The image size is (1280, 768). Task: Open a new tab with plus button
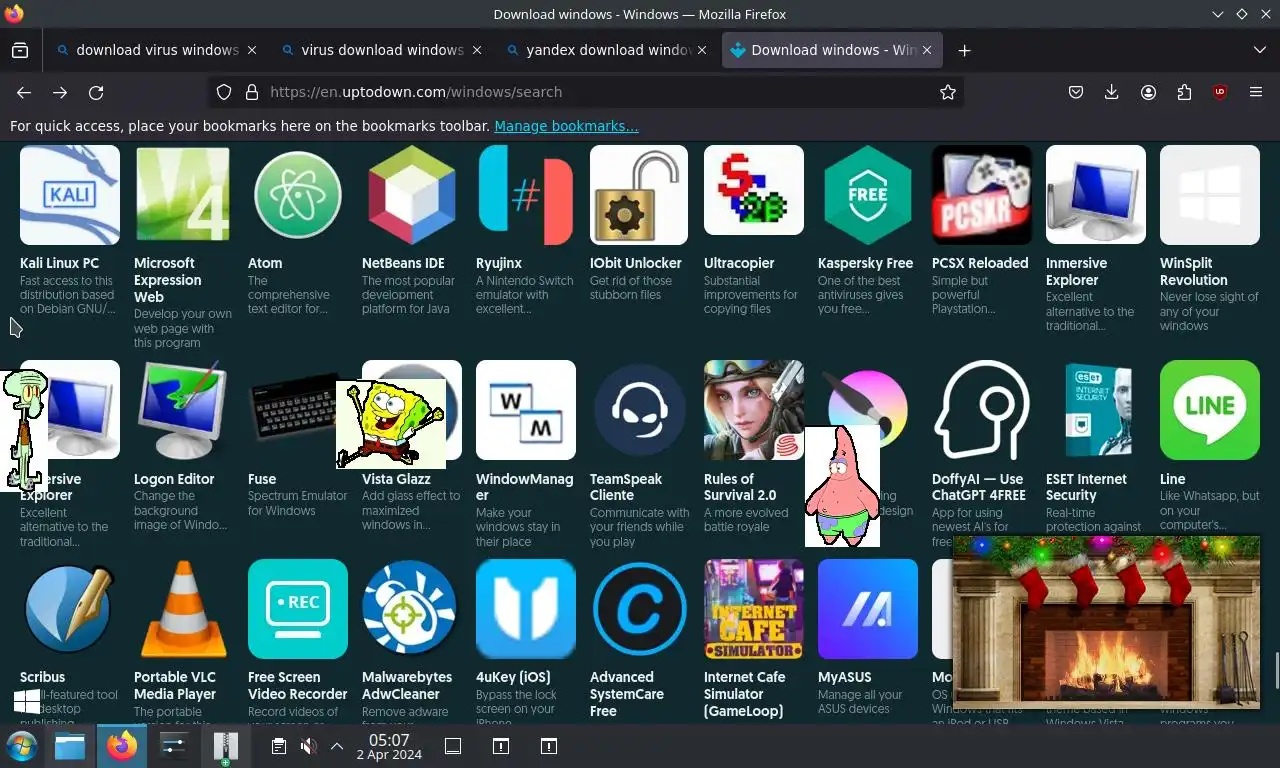coord(964,50)
